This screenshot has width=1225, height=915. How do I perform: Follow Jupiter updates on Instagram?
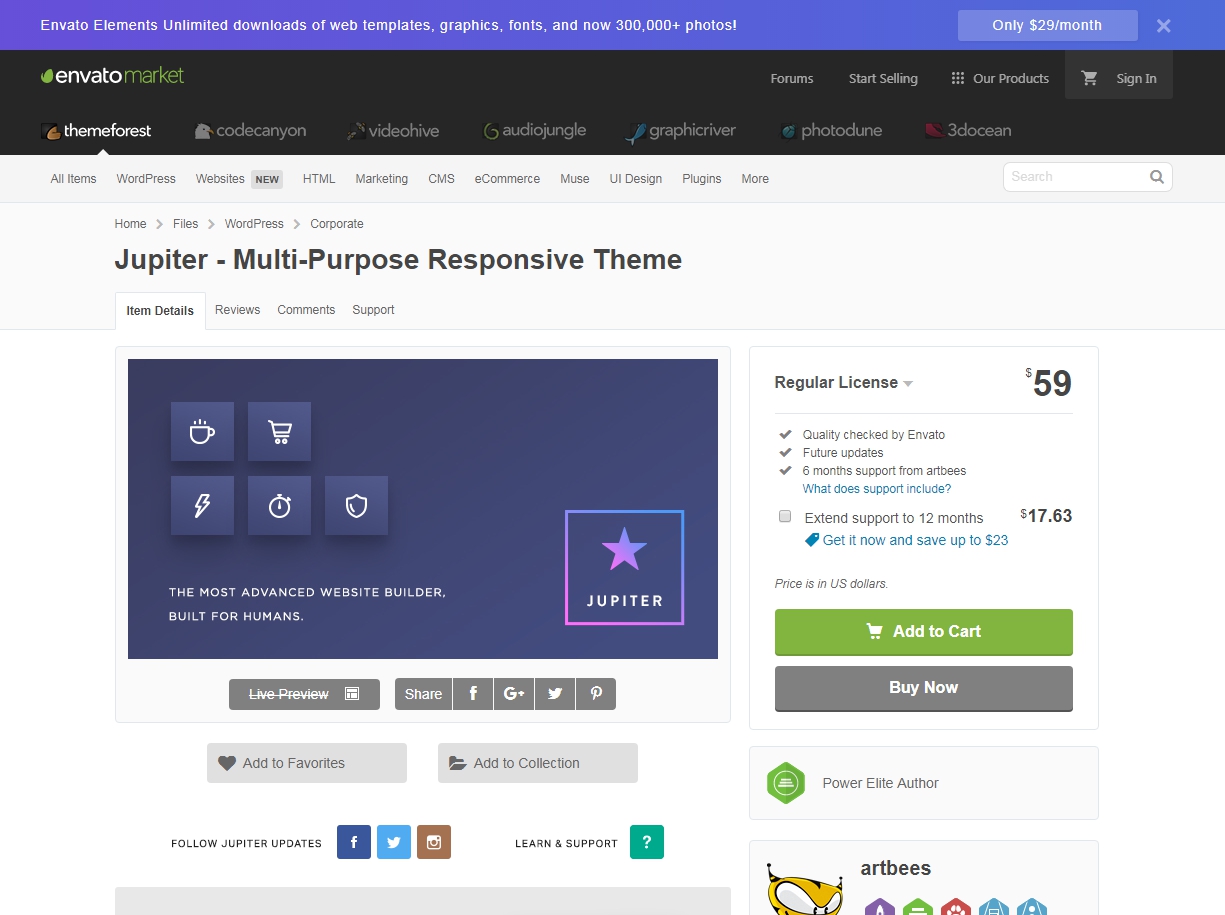pyautogui.click(x=434, y=842)
